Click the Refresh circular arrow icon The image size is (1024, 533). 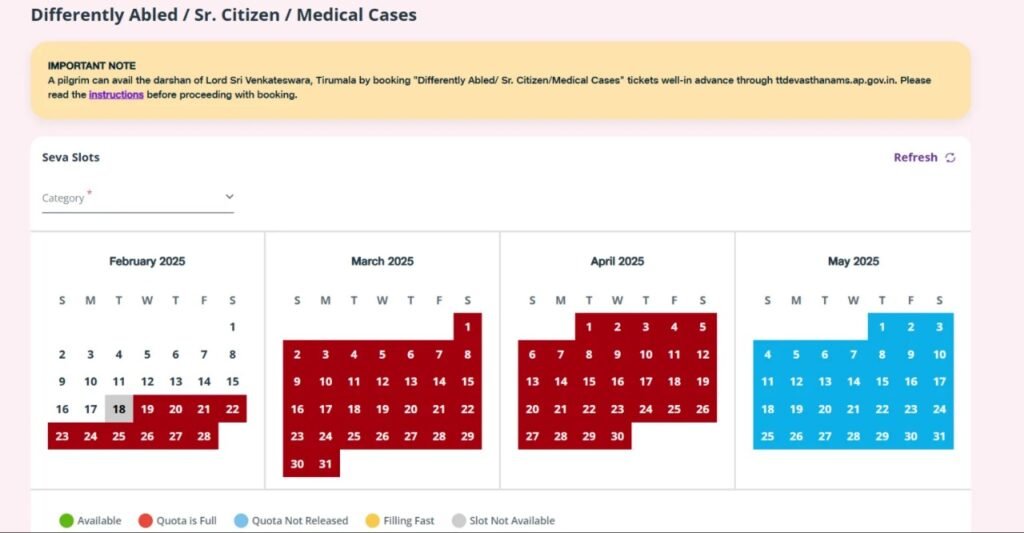[950, 157]
